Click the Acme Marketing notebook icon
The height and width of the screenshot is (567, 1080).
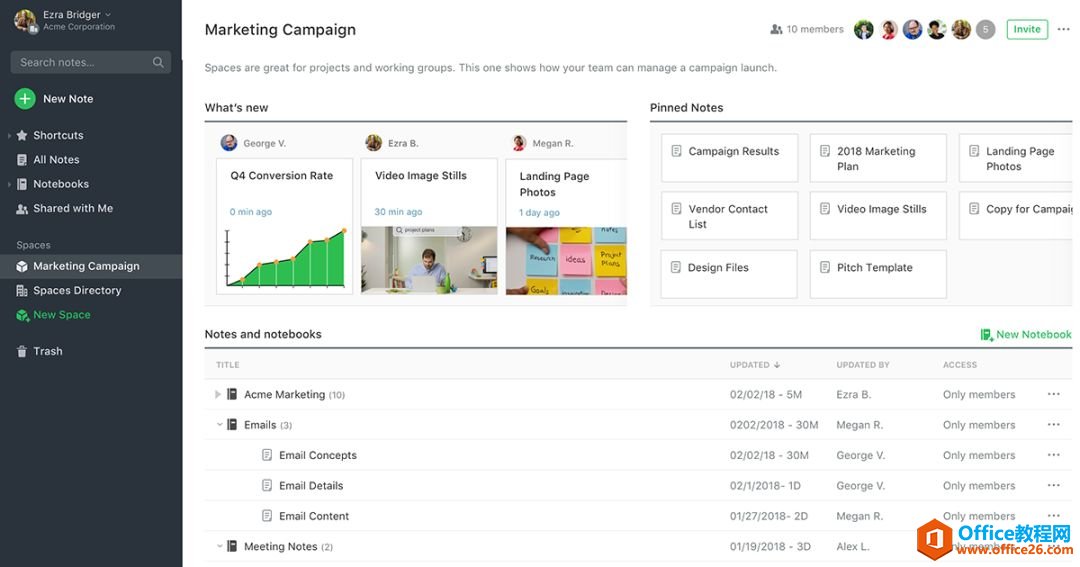click(x=232, y=394)
